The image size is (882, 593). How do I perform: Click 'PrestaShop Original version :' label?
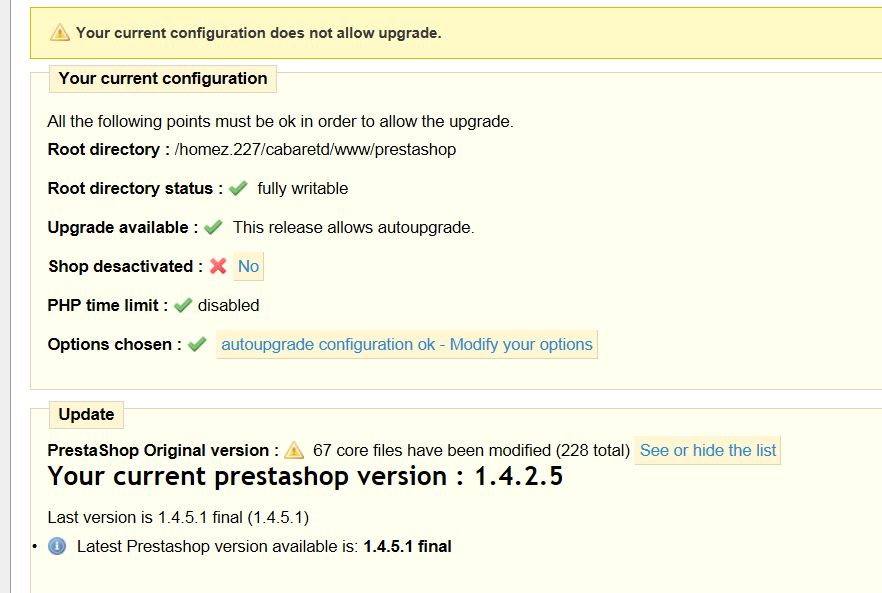click(163, 450)
